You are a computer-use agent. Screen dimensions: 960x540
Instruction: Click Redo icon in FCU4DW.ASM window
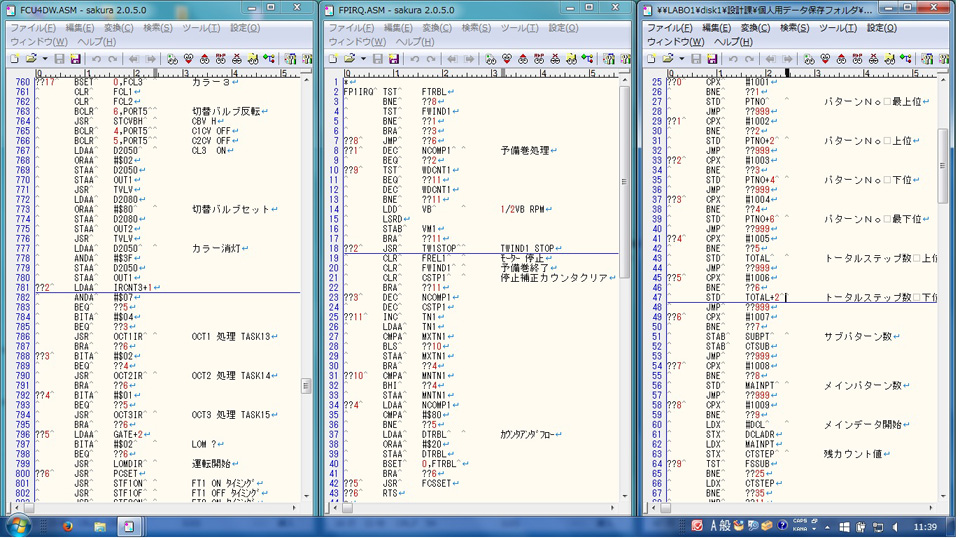tap(113, 59)
